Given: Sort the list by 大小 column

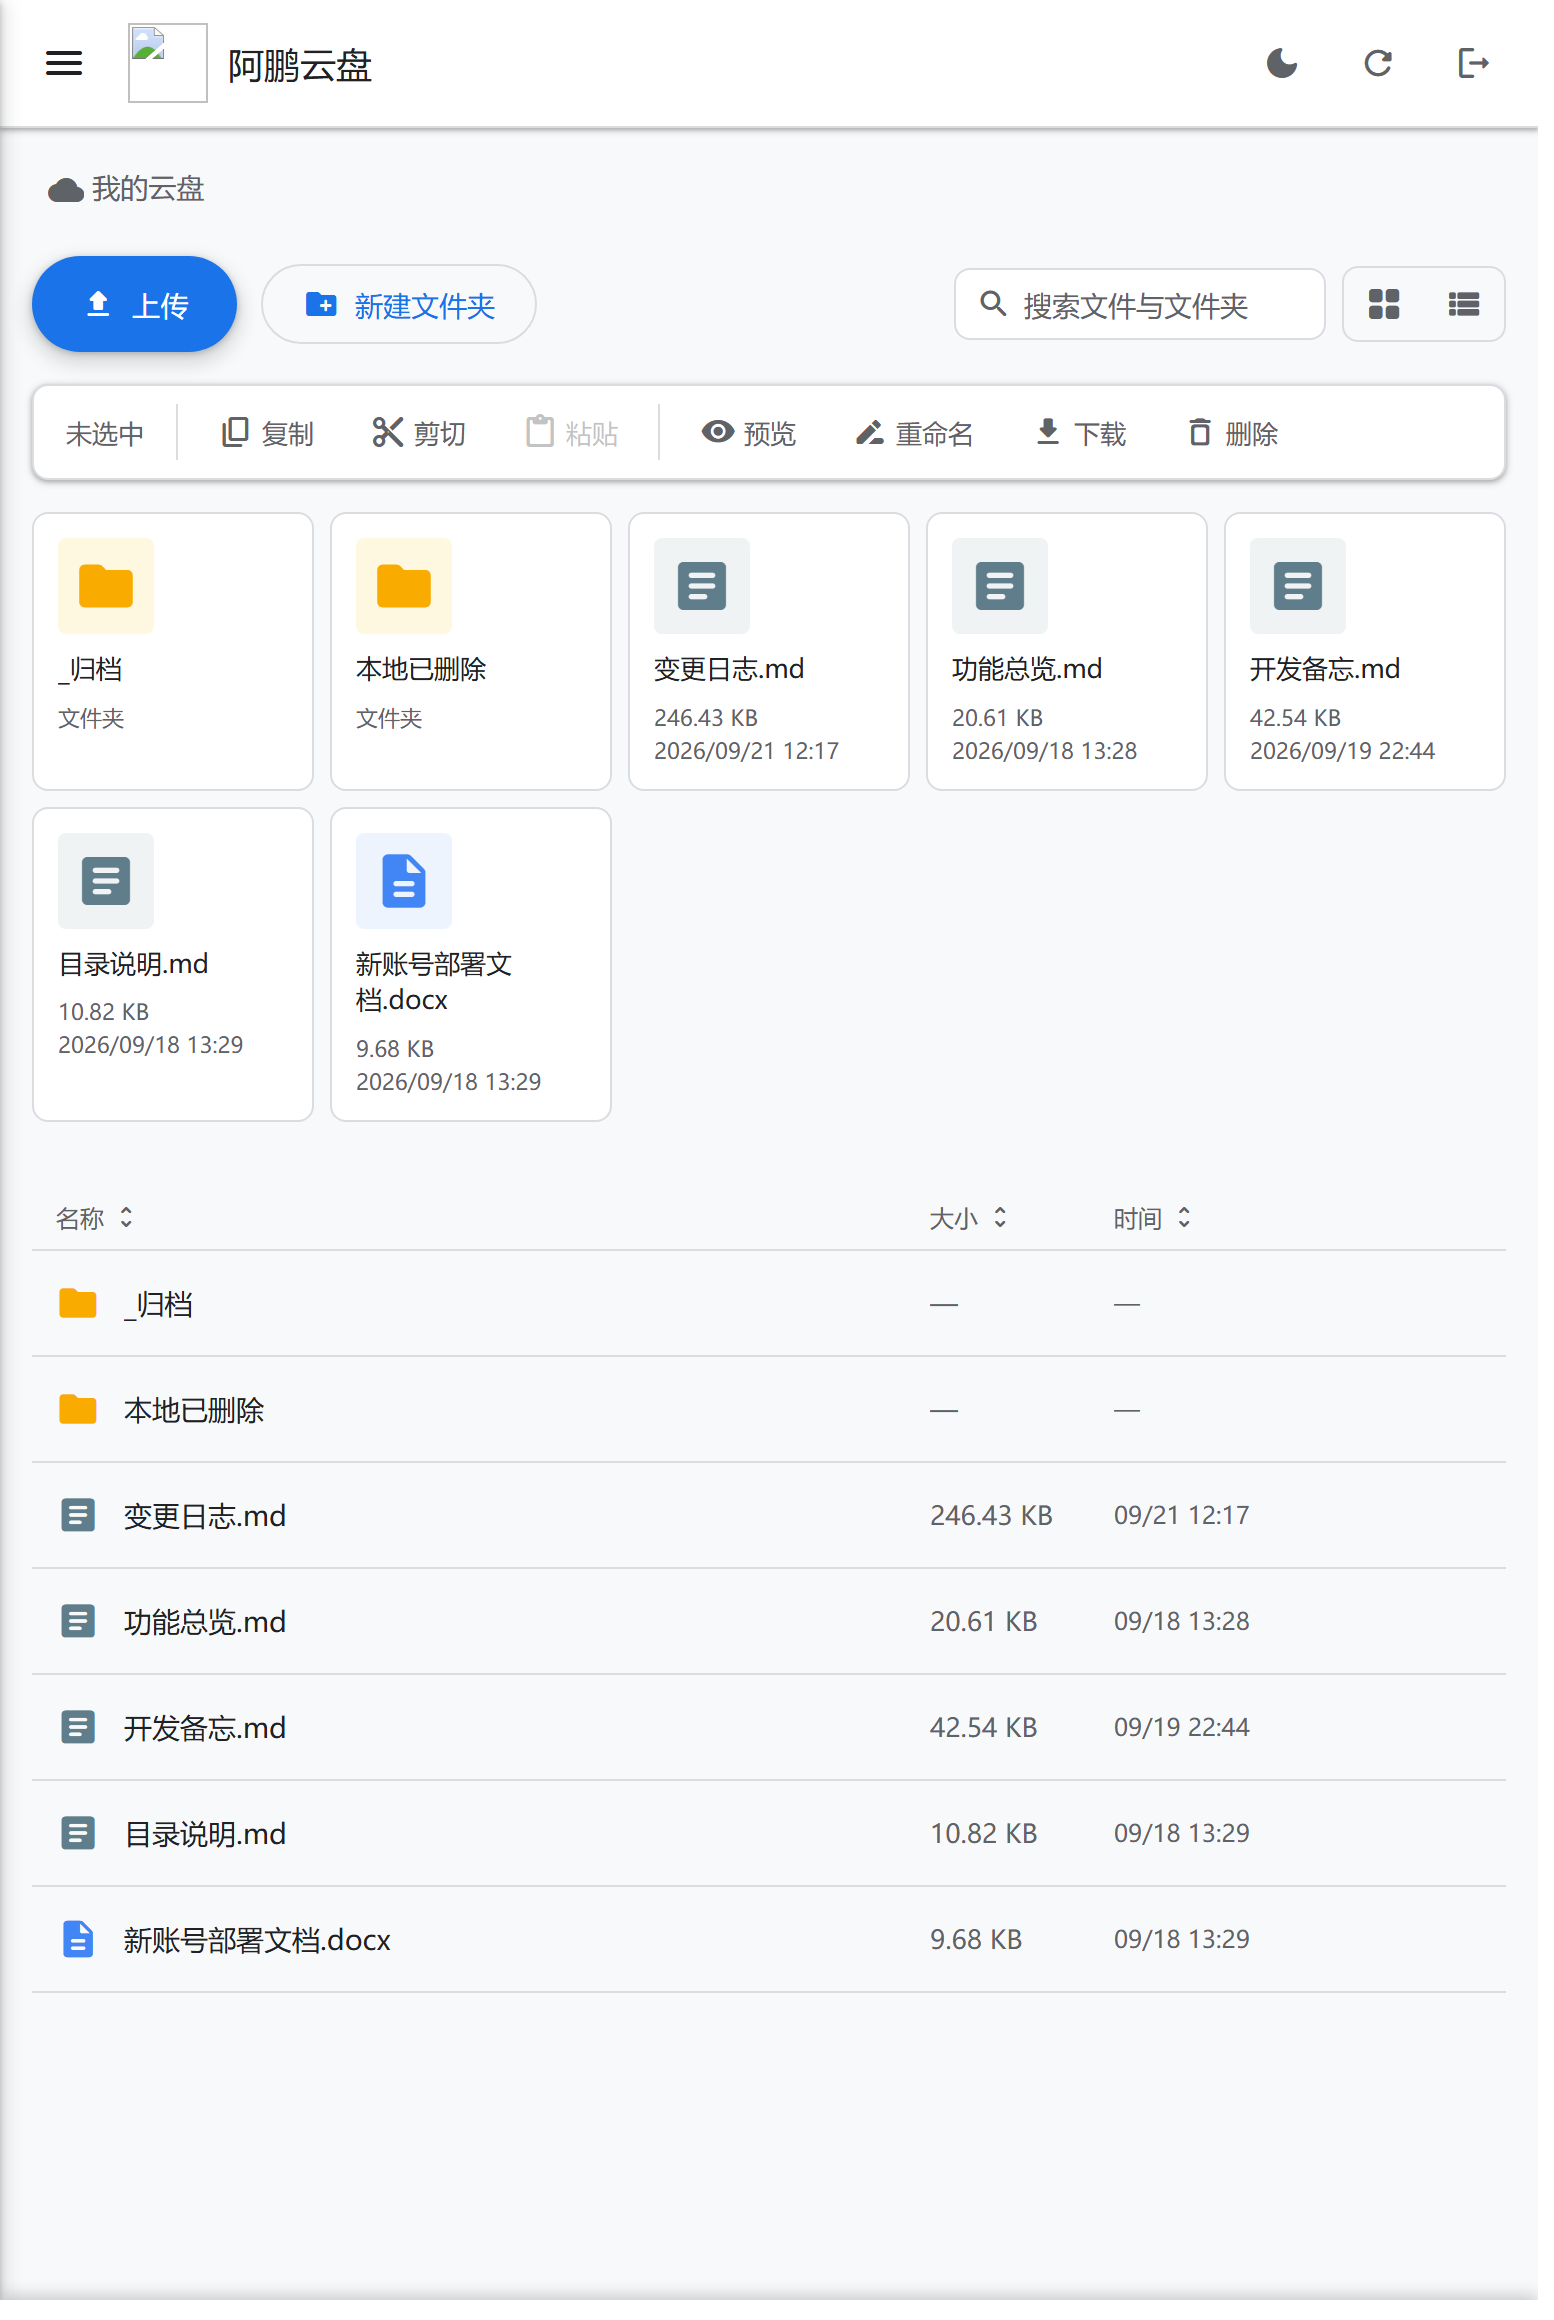Looking at the screenshot, I should 968,1218.
